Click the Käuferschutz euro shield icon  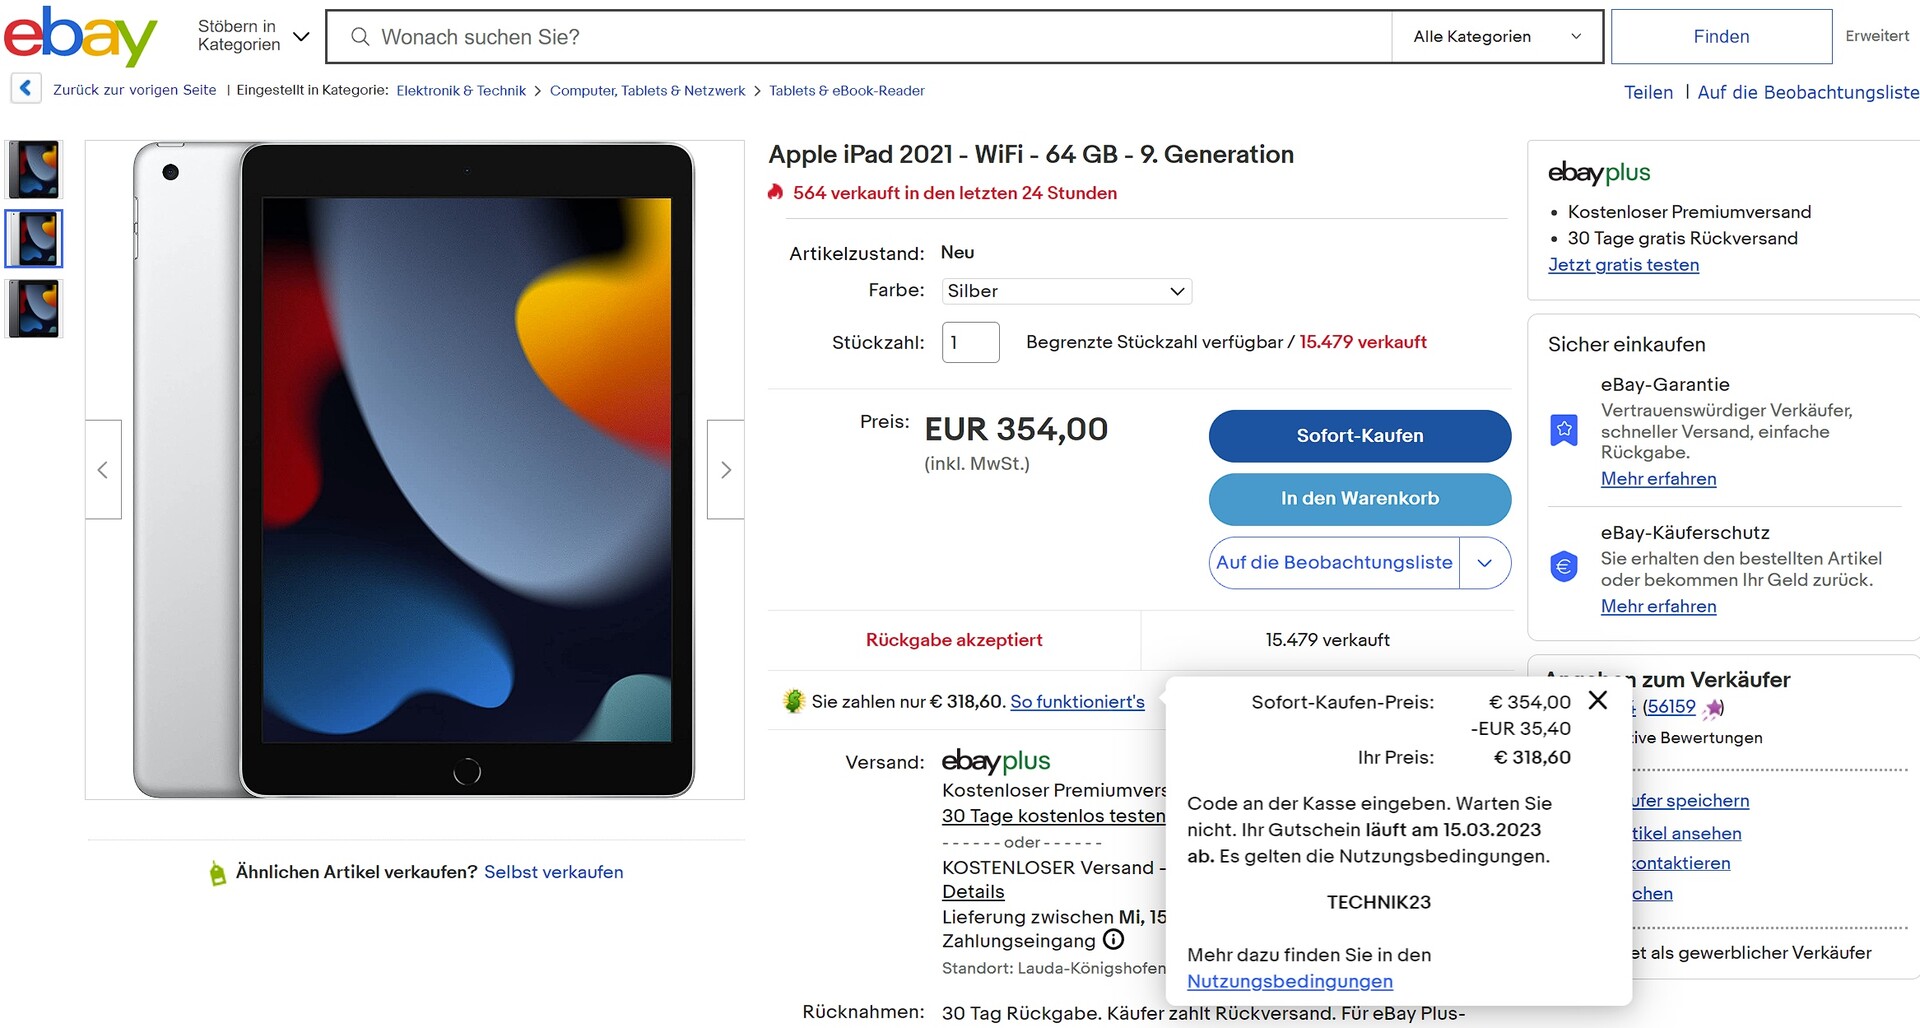coord(1564,567)
